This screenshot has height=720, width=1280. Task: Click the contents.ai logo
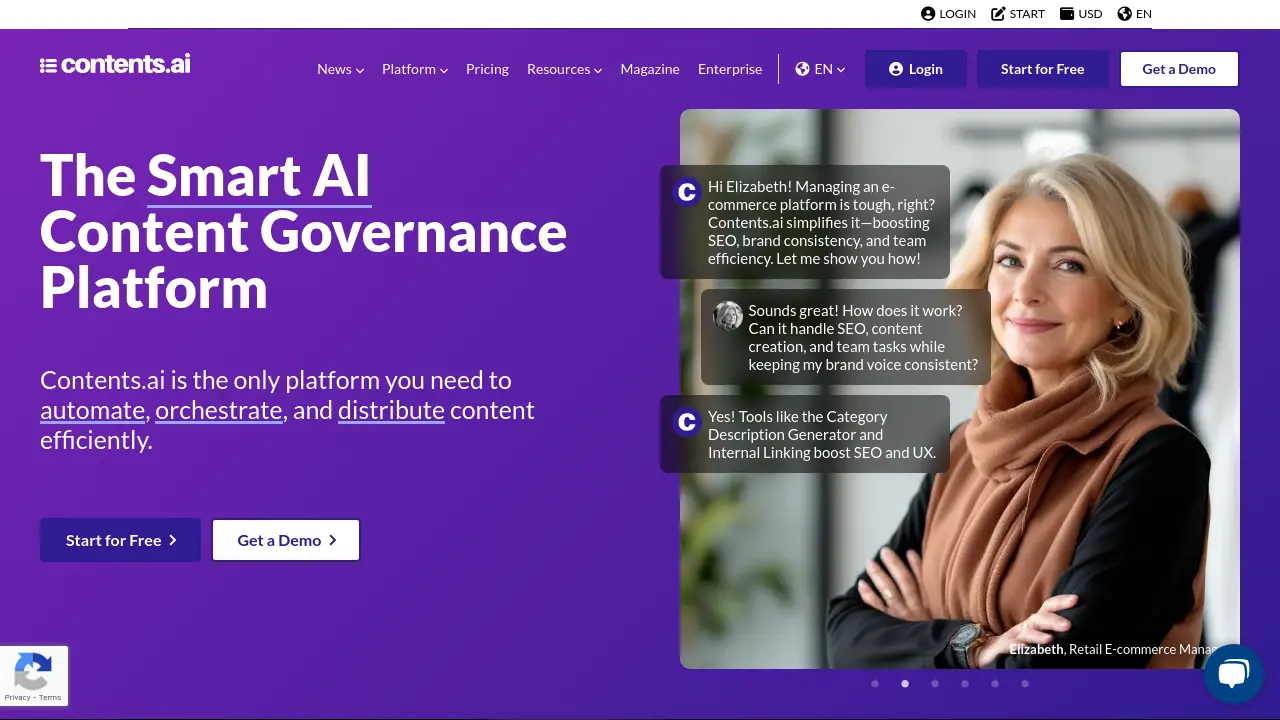pyautogui.click(x=115, y=65)
